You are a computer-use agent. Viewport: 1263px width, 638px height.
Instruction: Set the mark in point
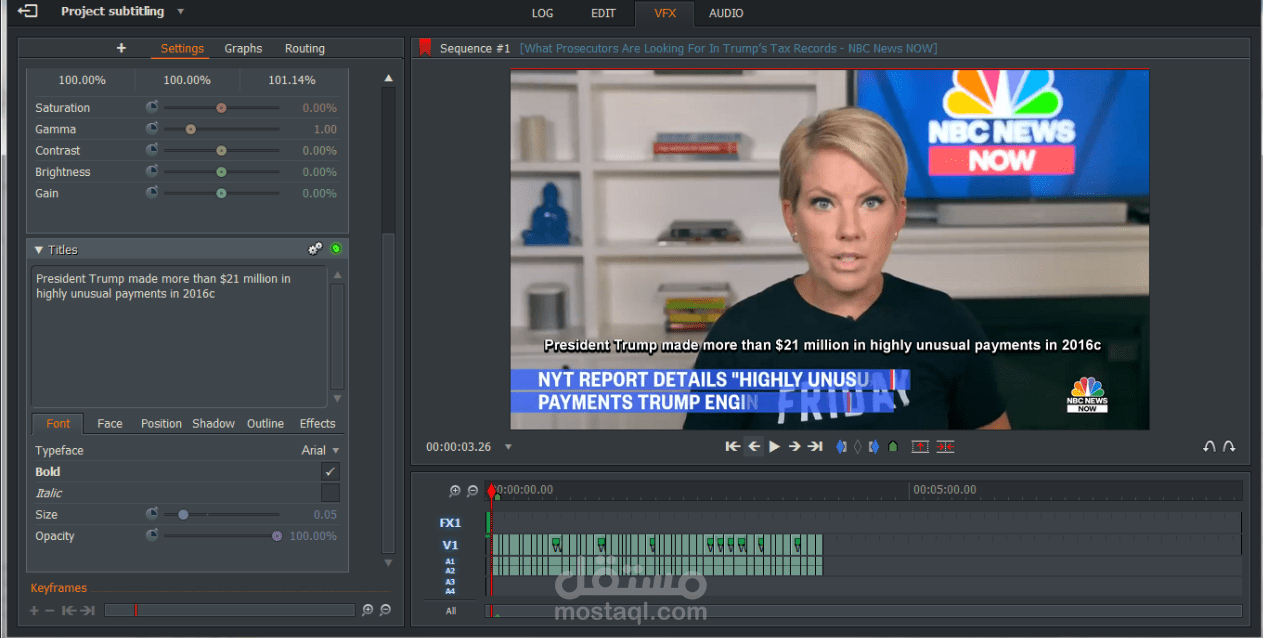click(x=841, y=447)
